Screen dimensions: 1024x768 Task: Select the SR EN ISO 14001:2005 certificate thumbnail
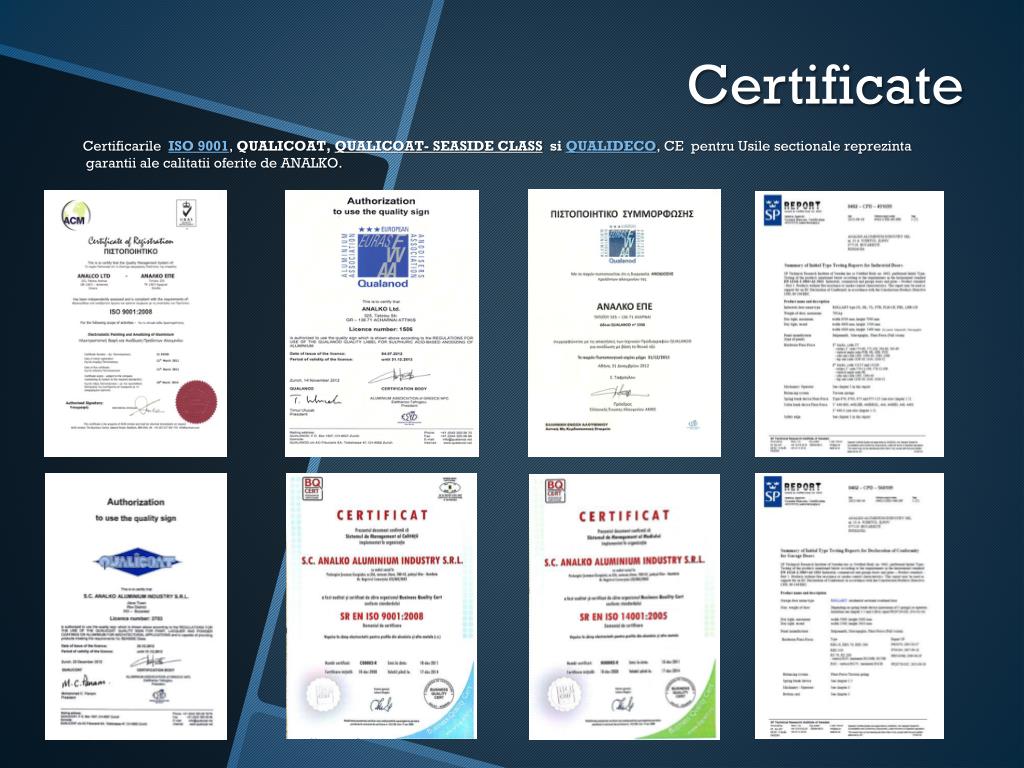(x=624, y=607)
